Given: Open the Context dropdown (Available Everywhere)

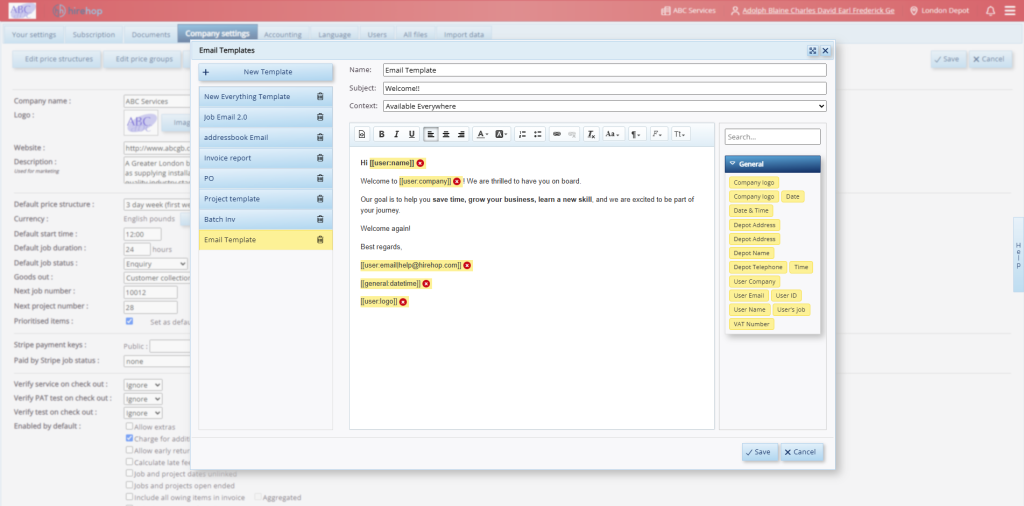Looking at the screenshot, I should pyautogui.click(x=605, y=106).
